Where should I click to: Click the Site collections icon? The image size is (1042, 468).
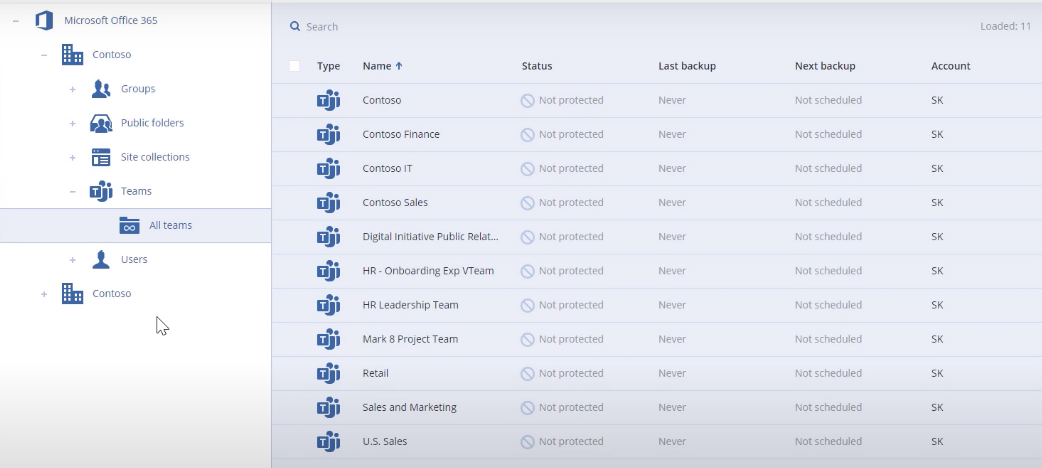(101, 158)
